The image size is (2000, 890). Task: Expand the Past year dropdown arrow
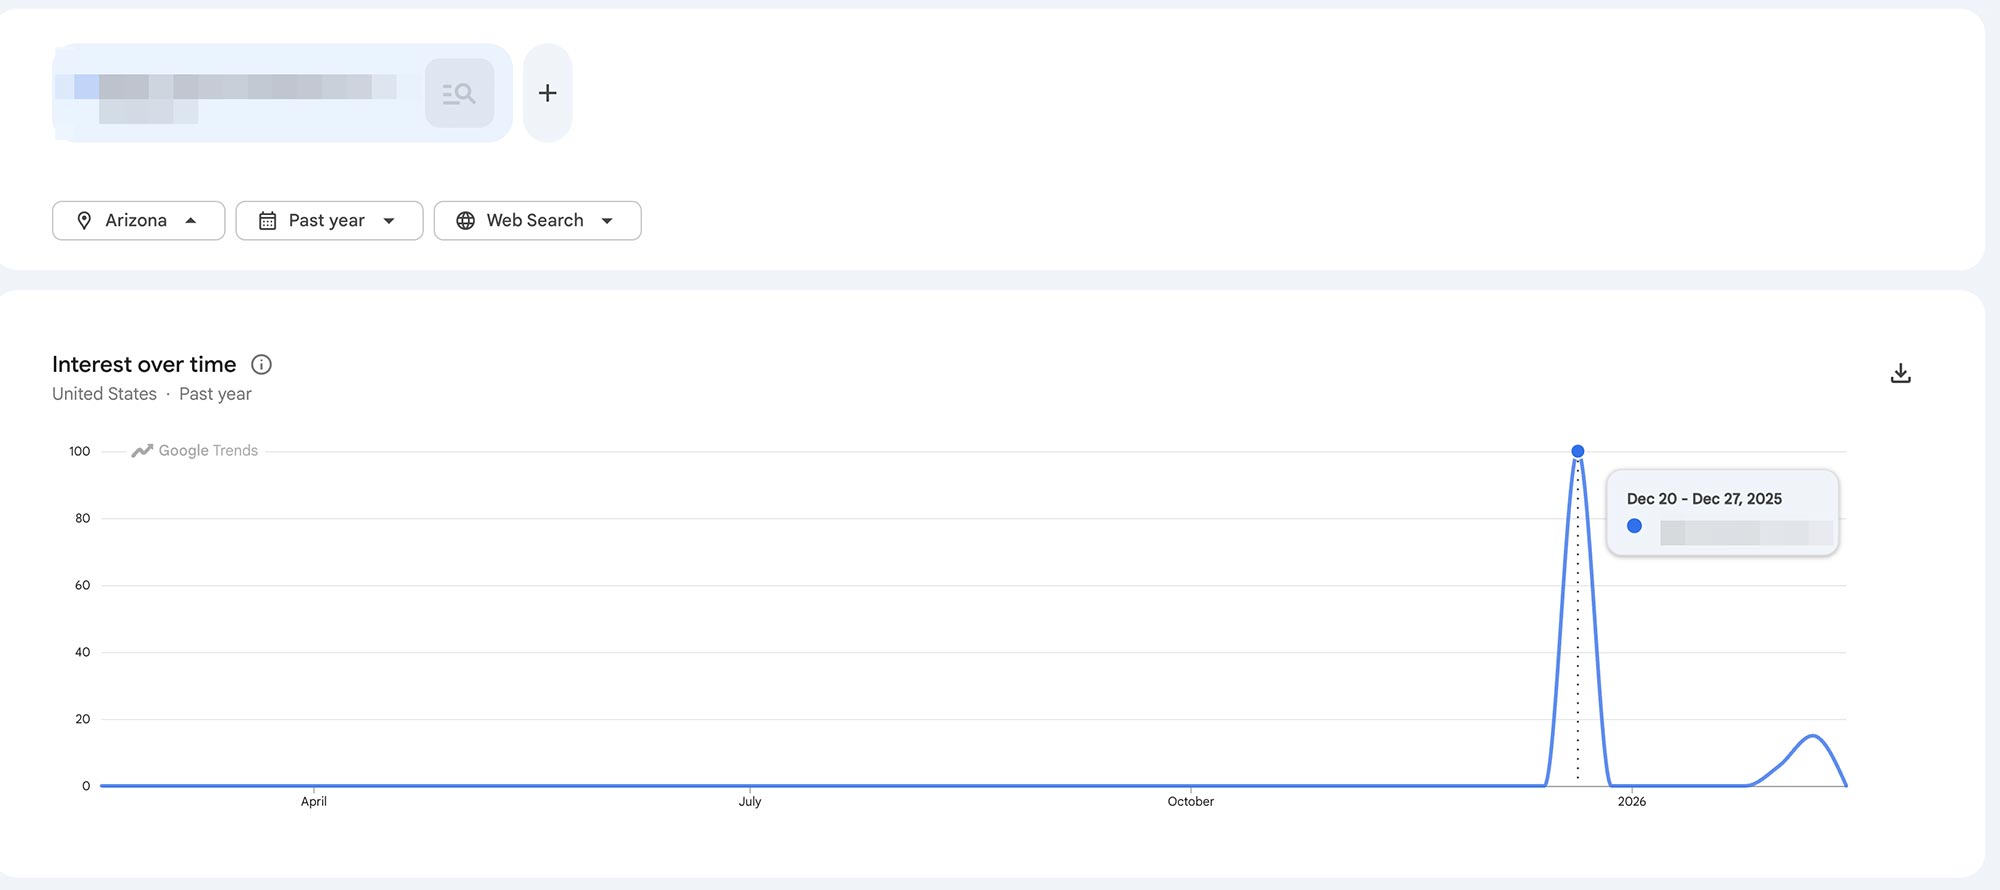tap(389, 221)
